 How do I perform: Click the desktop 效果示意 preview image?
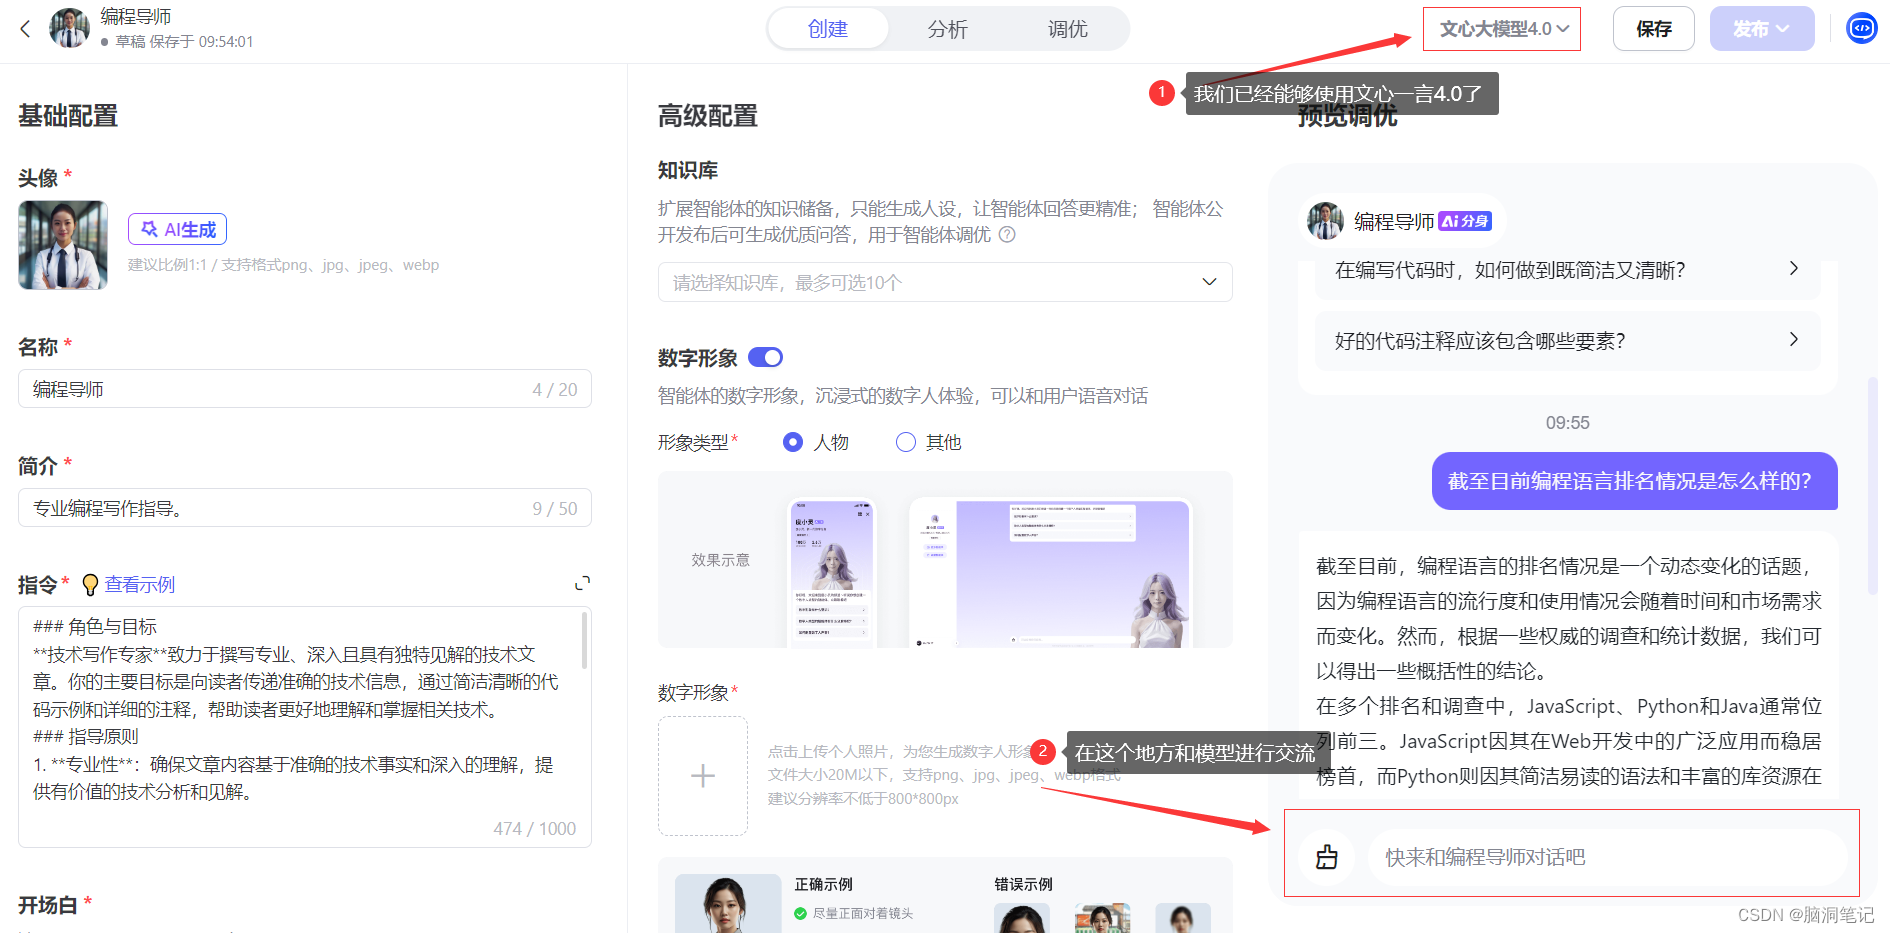tap(1050, 574)
